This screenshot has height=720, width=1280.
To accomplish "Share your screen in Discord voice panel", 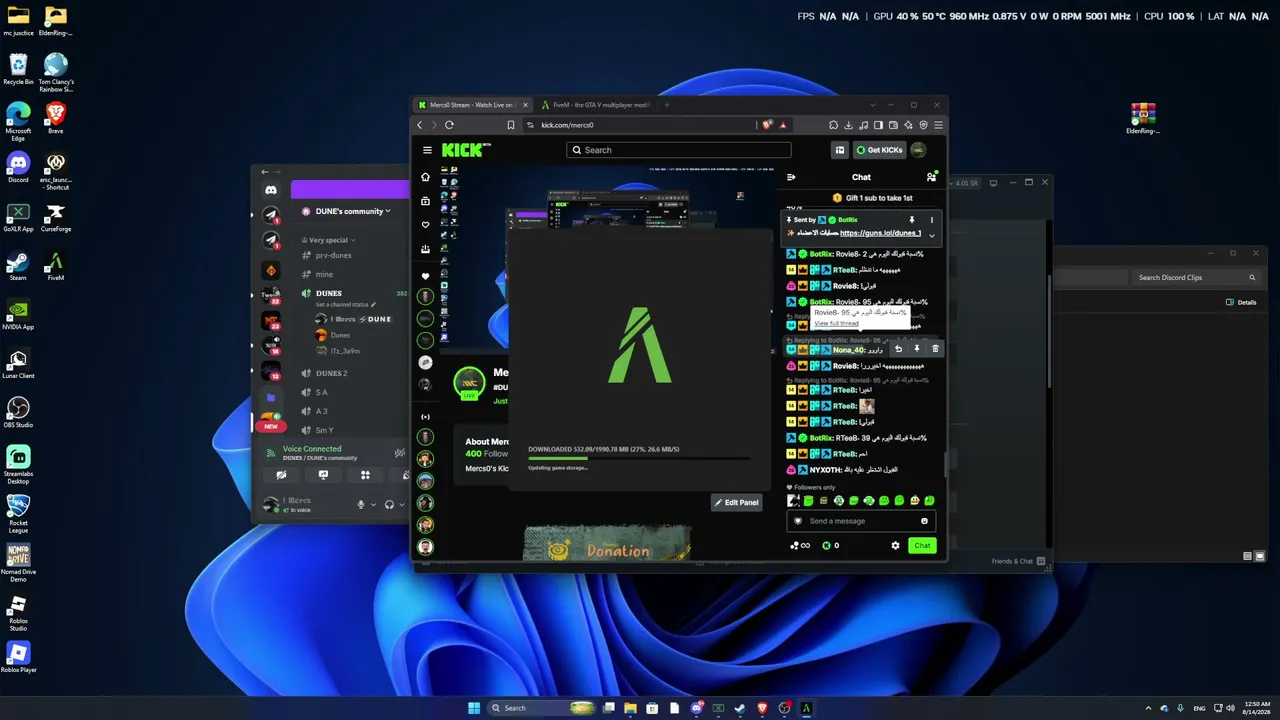I will click(x=323, y=475).
